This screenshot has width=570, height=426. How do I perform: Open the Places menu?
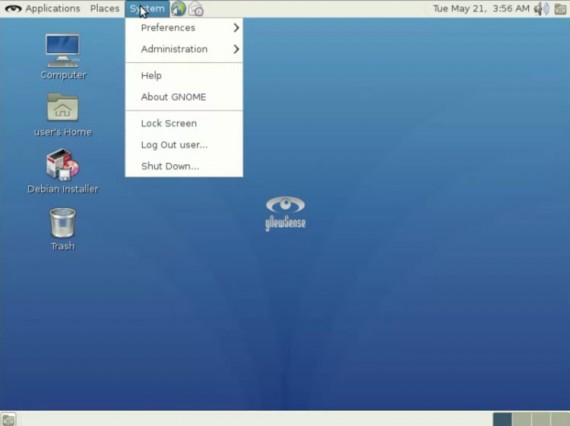coord(105,8)
